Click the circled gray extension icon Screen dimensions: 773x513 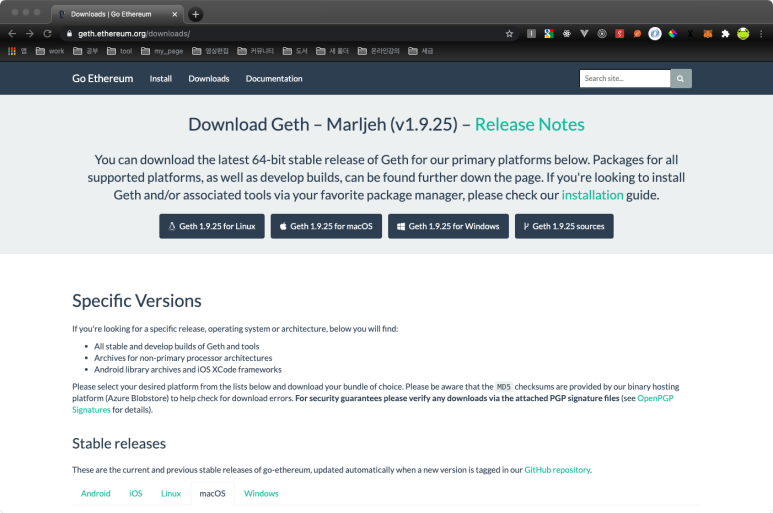click(602, 34)
